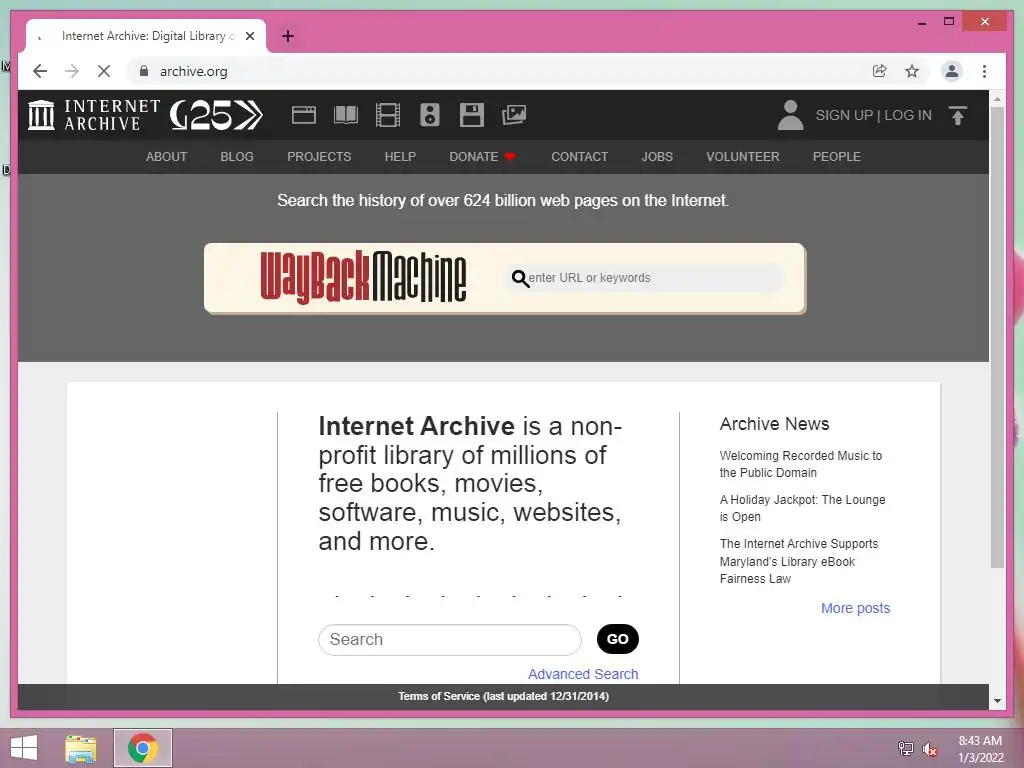Open the Web section icon
Image resolution: width=1024 pixels, height=768 pixels.
[x=304, y=115]
